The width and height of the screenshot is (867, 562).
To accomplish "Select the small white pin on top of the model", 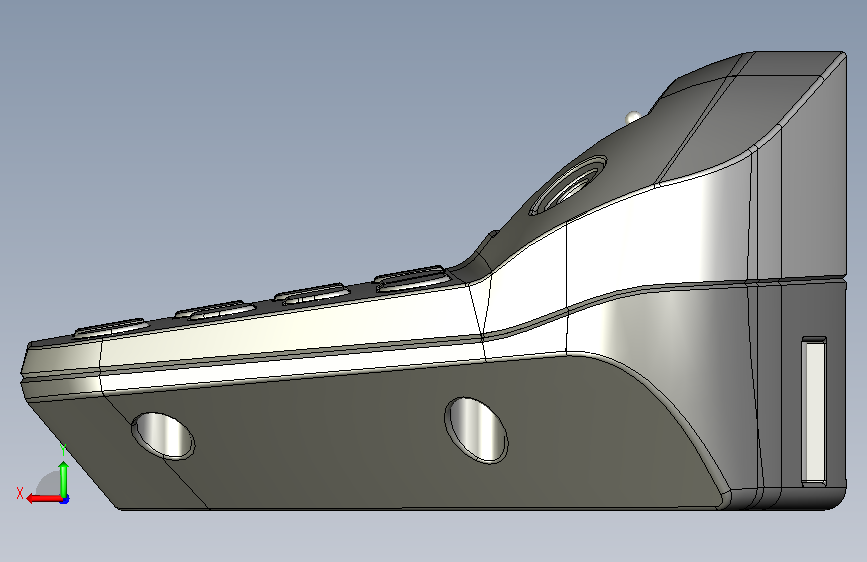I will coord(633,117).
